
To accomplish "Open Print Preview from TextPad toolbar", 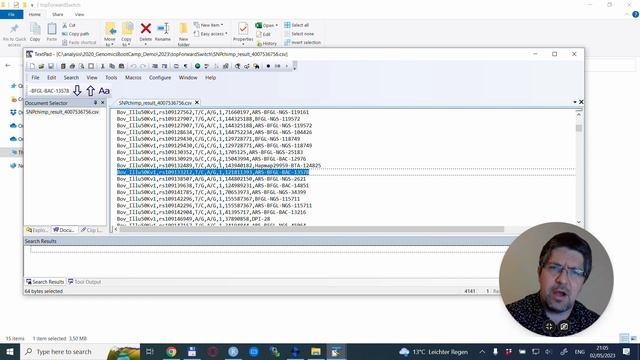I will point(82,66).
